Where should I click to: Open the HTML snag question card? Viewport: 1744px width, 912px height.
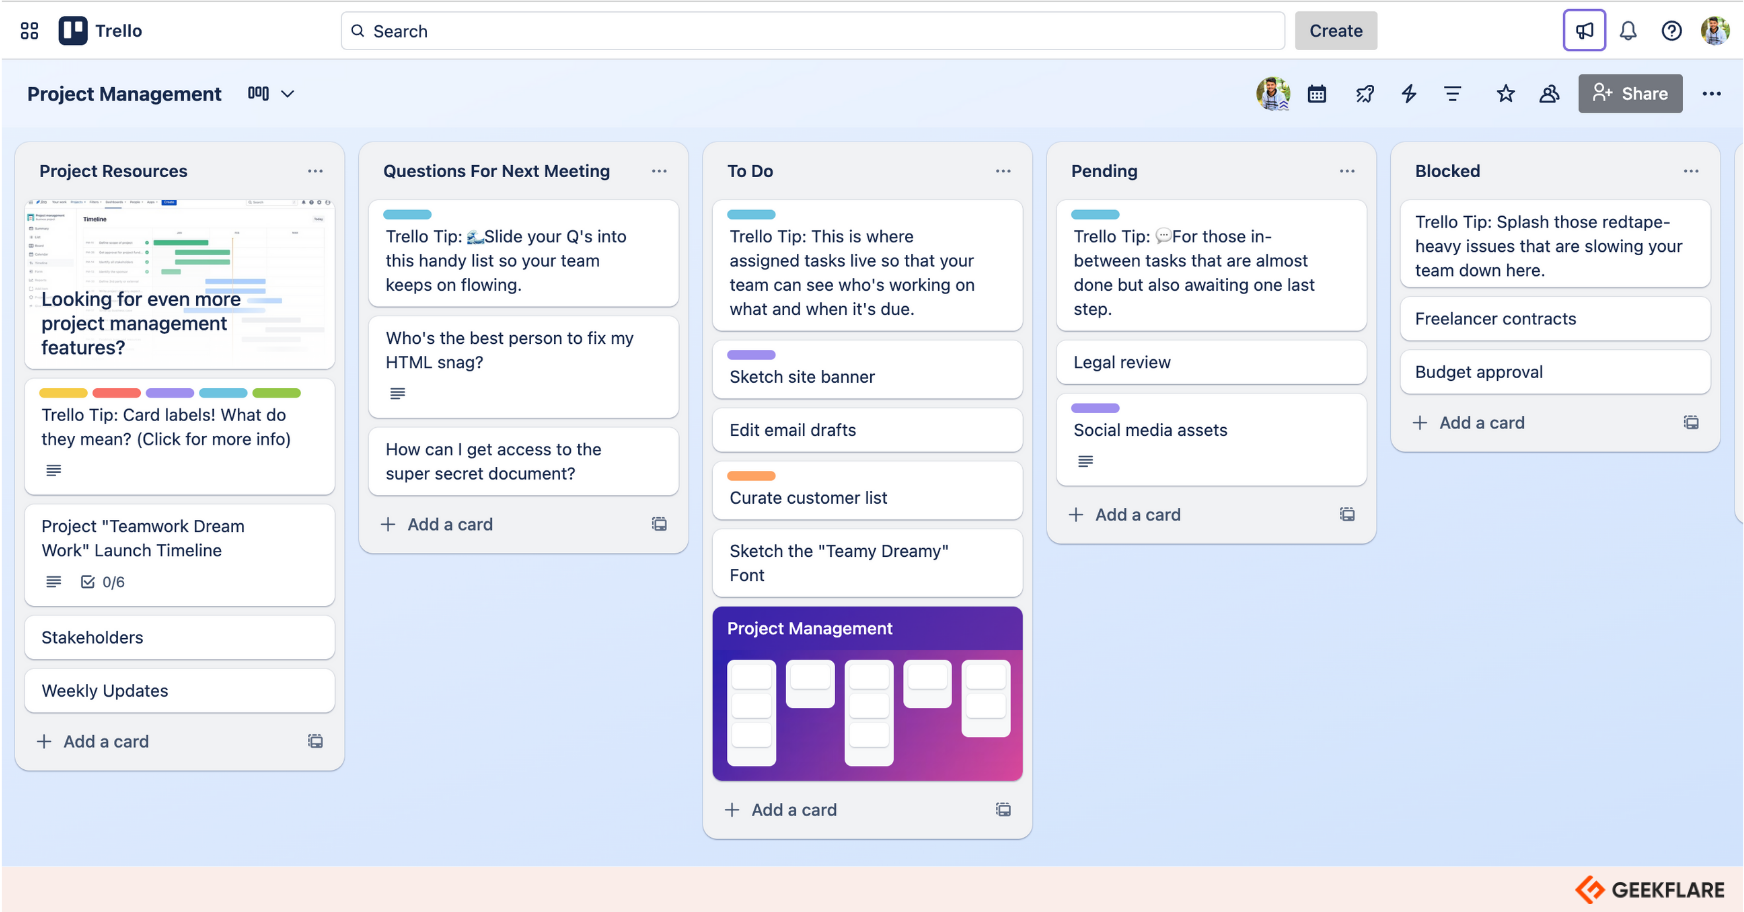coord(524,367)
